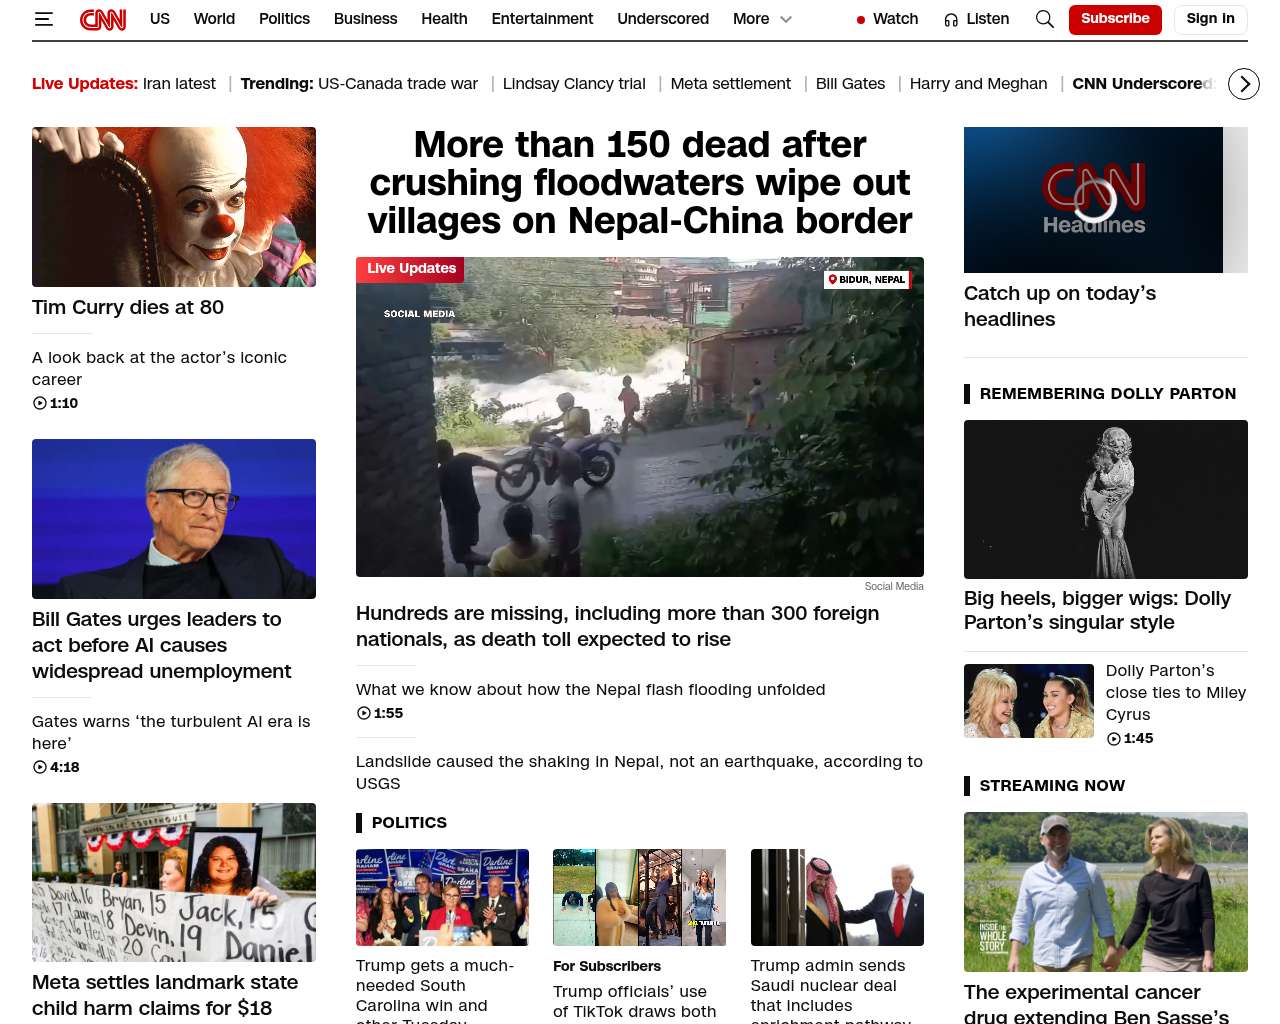Open how Nepal flash flooding unfolded link
Viewport: 1280px width, 1024px height.
click(591, 690)
